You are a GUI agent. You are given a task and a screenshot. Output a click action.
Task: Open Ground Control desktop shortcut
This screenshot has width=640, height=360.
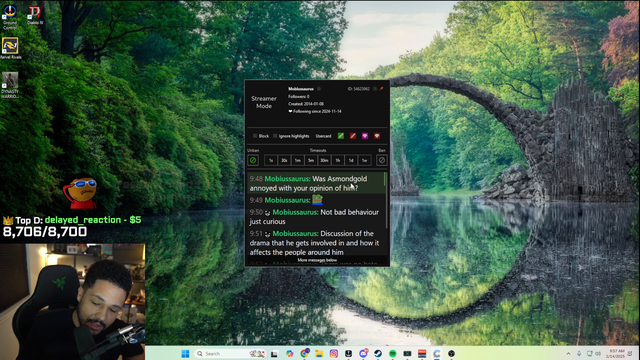click(x=10, y=16)
